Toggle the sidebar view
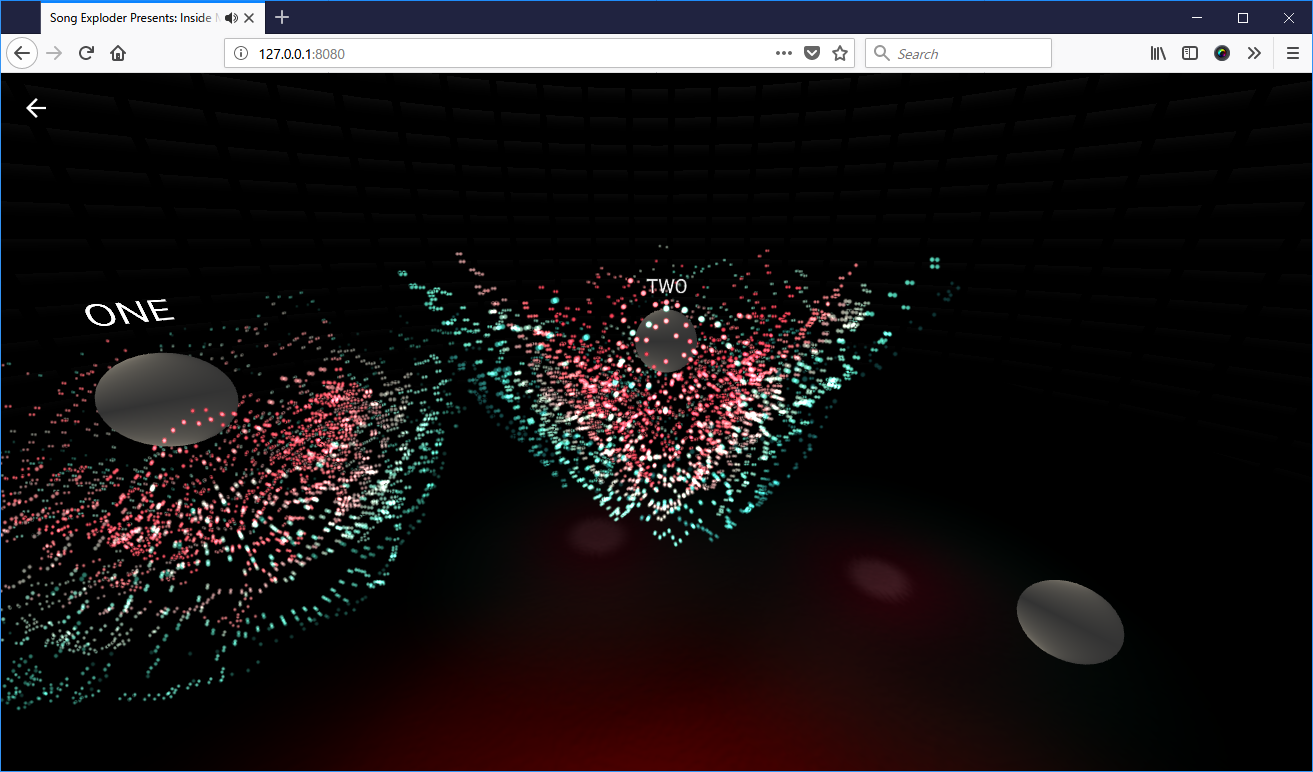Viewport: 1313px width, 772px height. click(x=1190, y=54)
